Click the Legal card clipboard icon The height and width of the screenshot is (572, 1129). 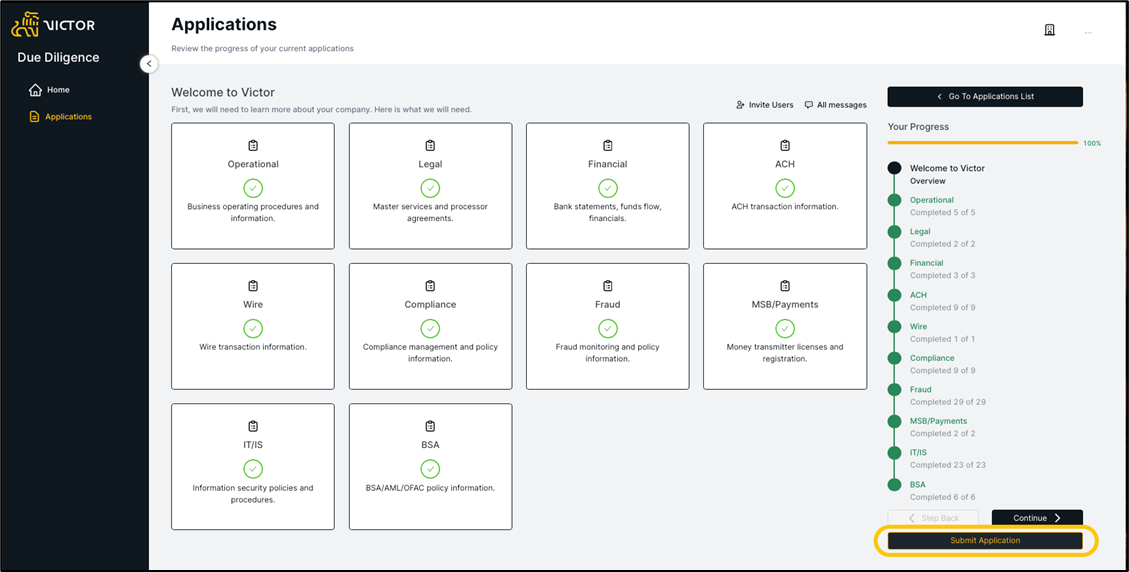[430, 146]
